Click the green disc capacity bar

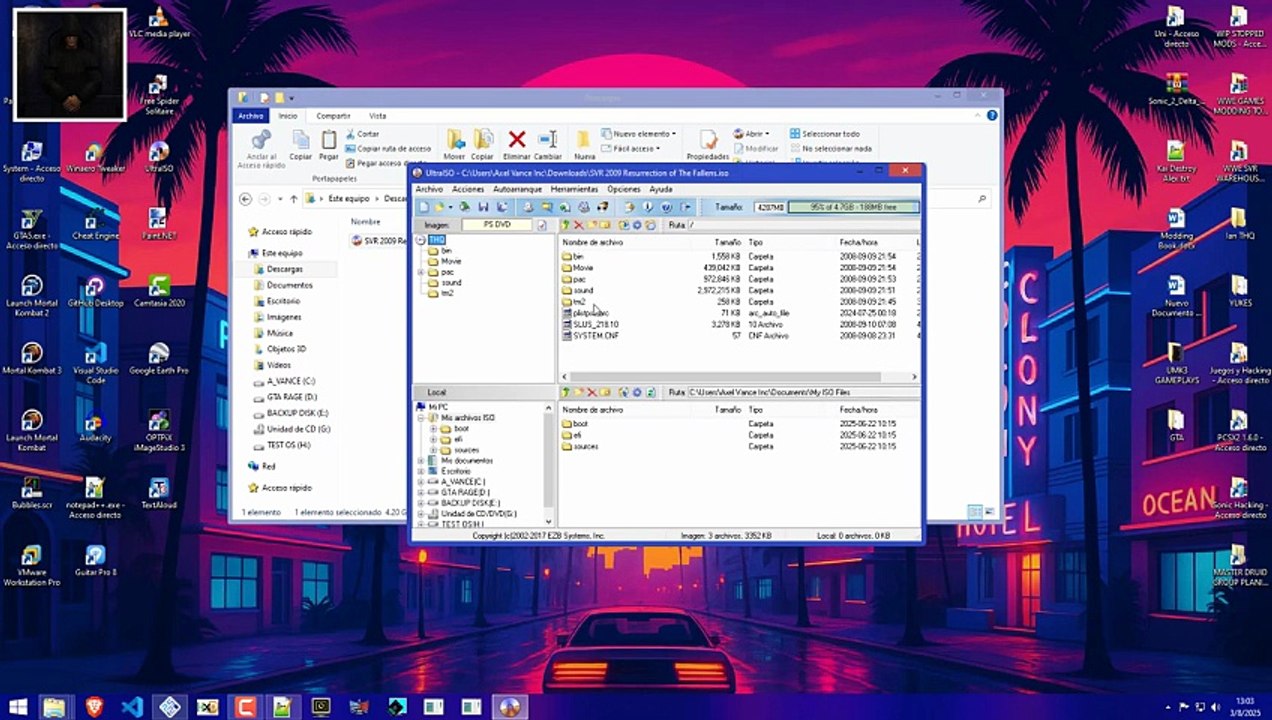pos(854,207)
